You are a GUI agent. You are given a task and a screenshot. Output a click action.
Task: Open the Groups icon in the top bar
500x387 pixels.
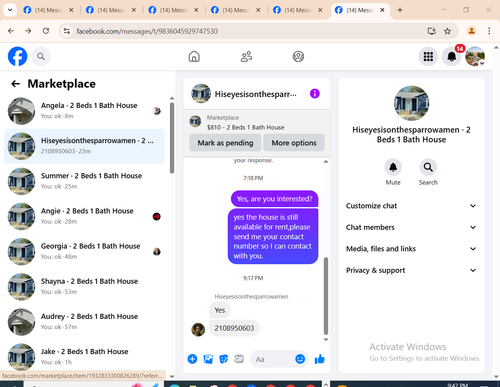[298, 56]
